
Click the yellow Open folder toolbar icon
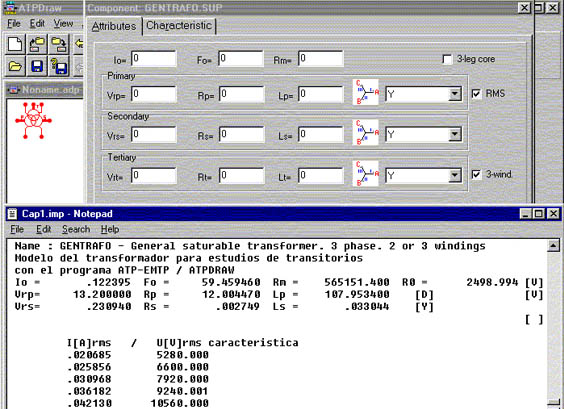pos(15,66)
